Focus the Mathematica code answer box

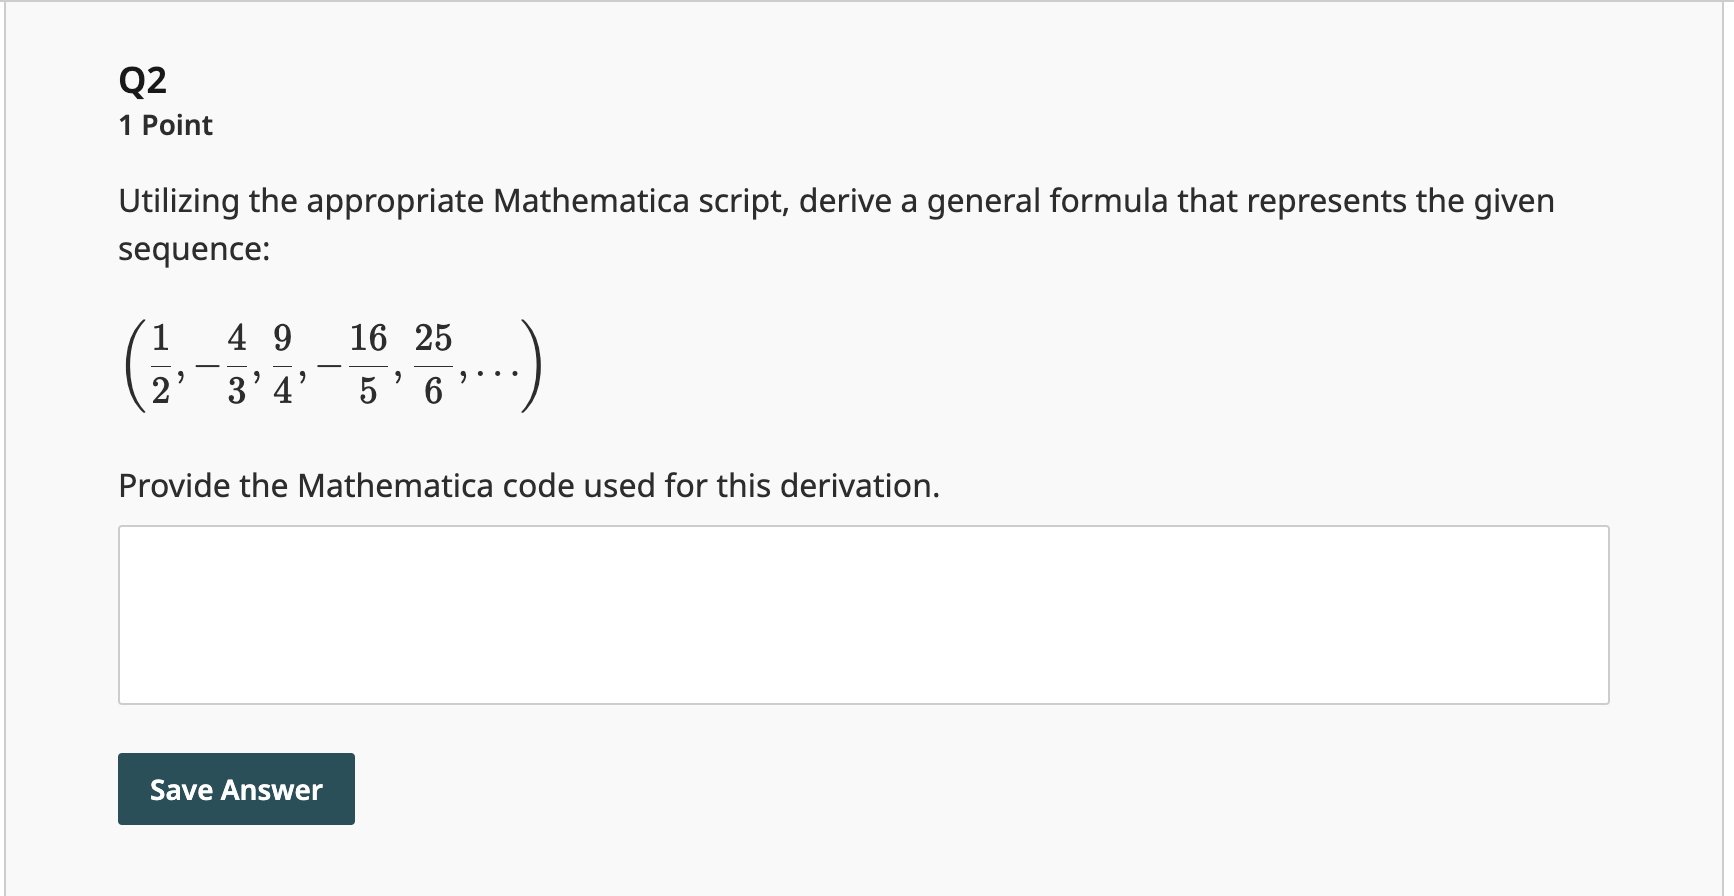tap(863, 614)
